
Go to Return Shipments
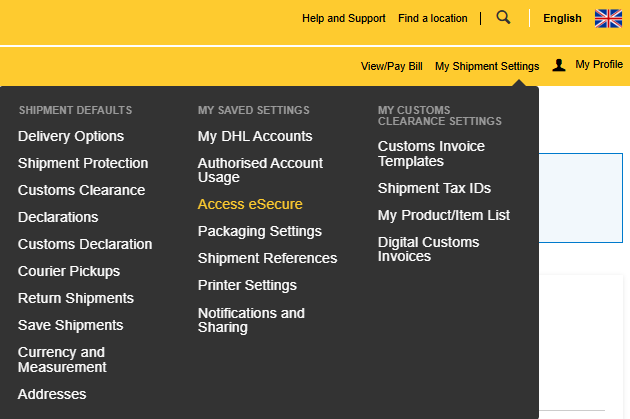tap(76, 298)
